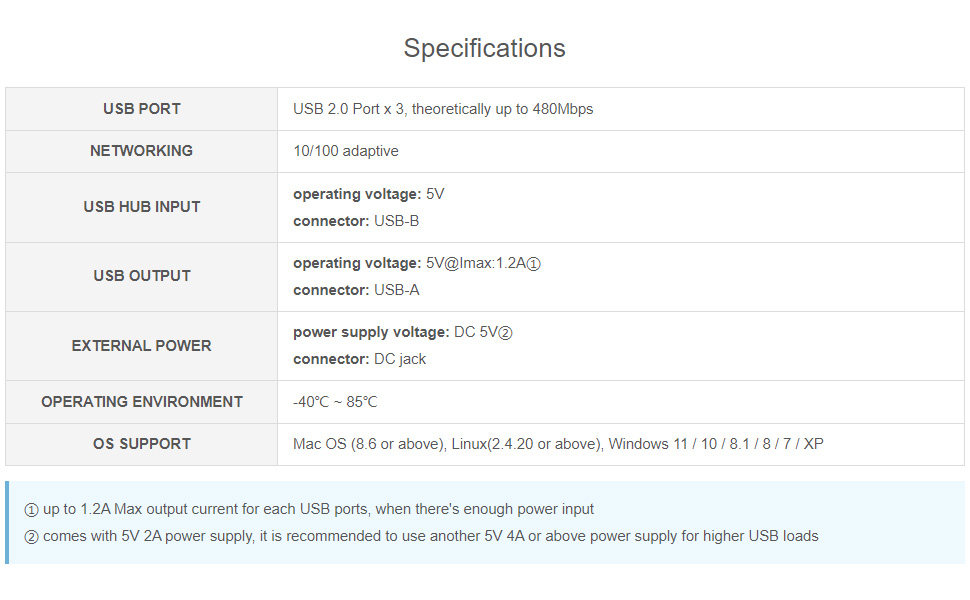Click circled 1 footnote marker after 1.2A
Screen dimensions: 970x600
click(x=534, y=264)
